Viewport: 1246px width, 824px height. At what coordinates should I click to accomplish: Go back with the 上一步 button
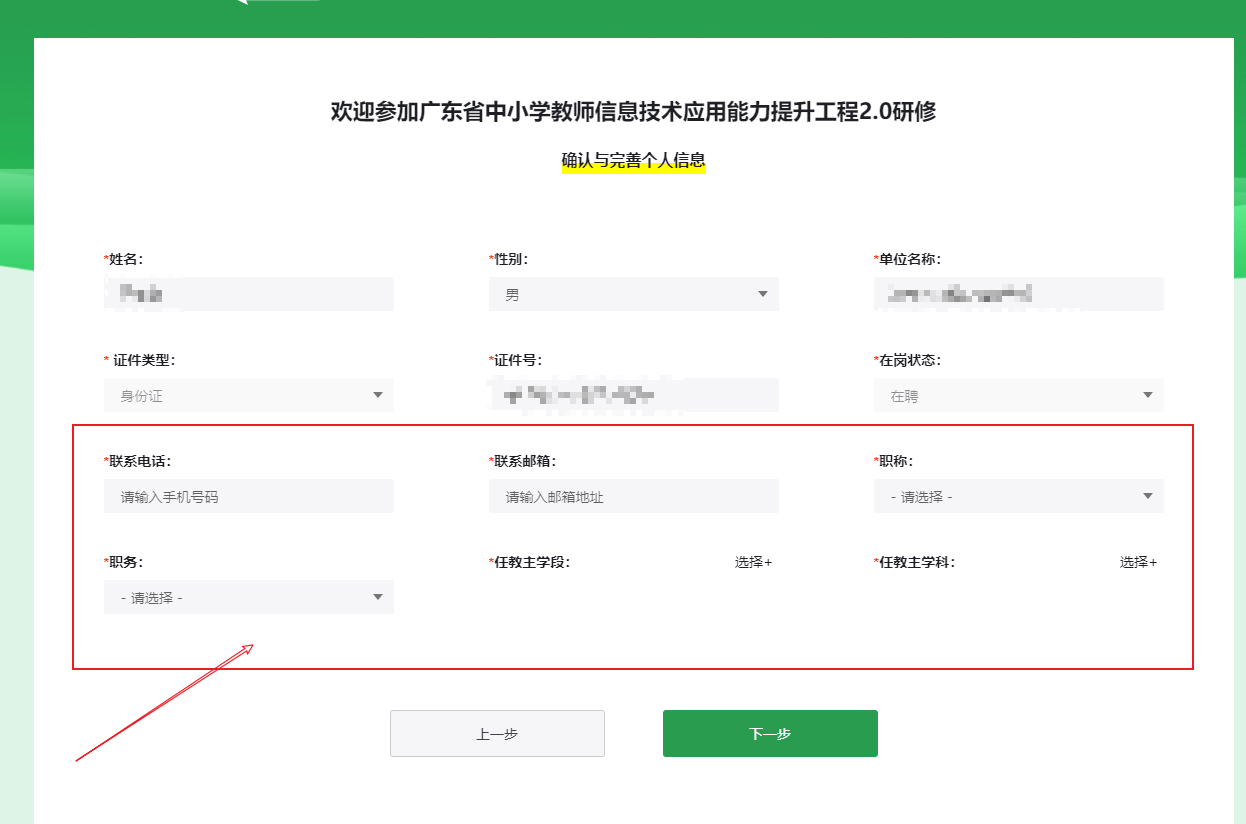click(x=497, y=733)
